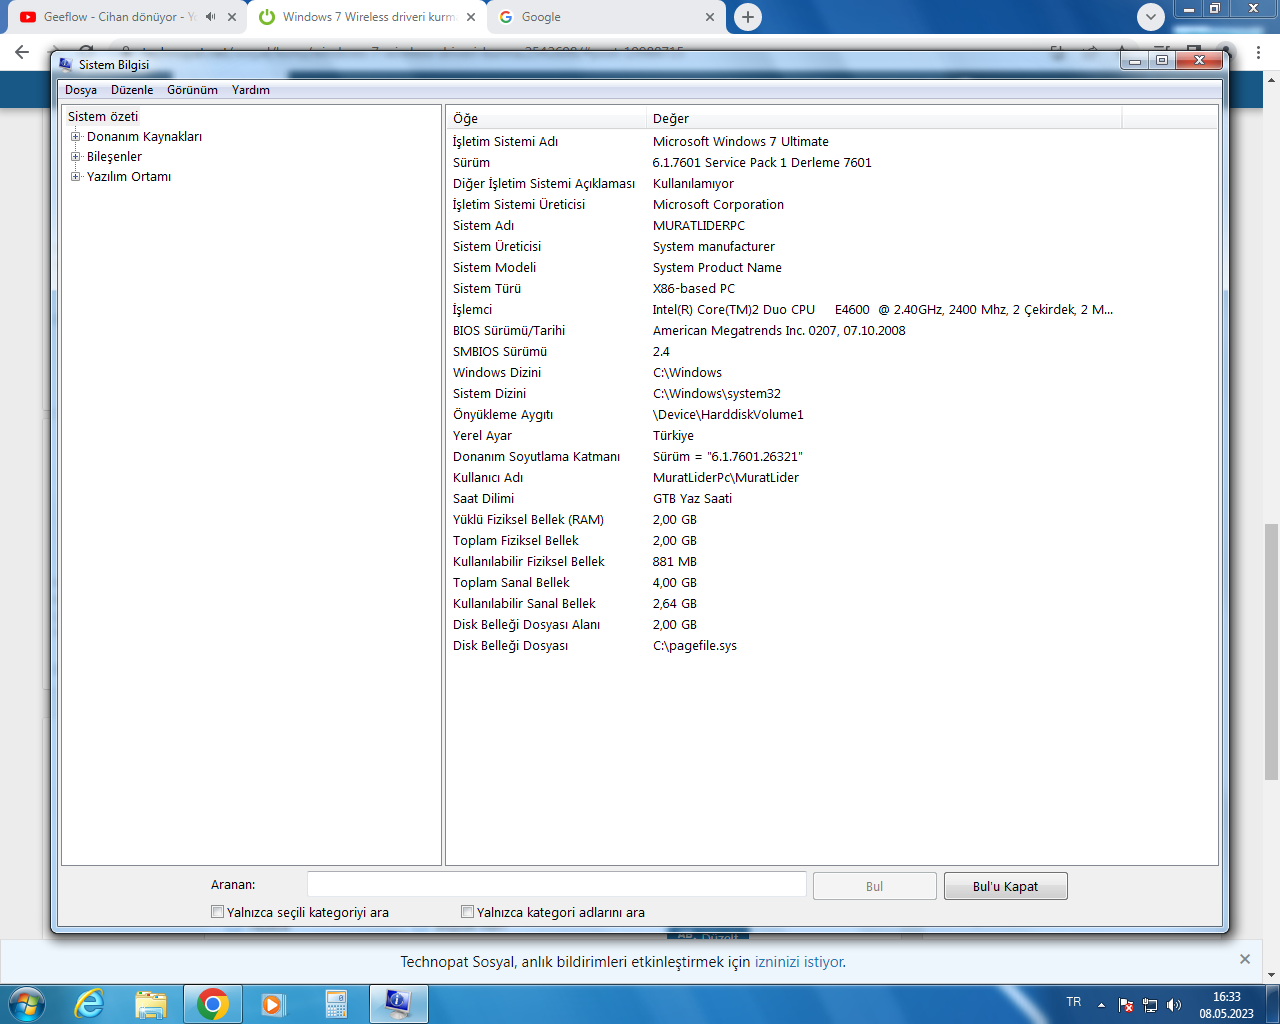
Task: Select the 'İşlemci' row
Action: tap(832, 310)
